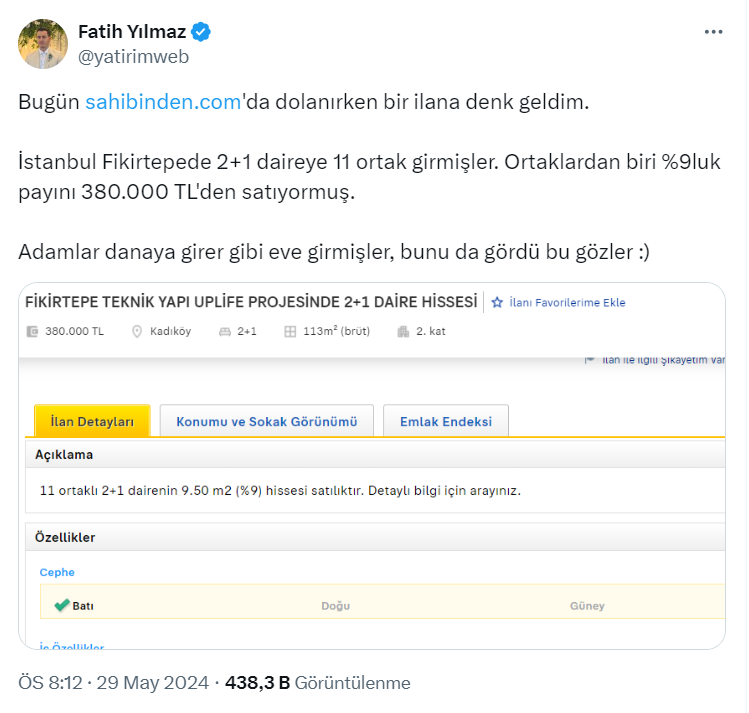The height and width of the screenshot is (713, 749).
Task: Open Fatih Yılmaz's profile picture
Action: [x=43, y=44]
